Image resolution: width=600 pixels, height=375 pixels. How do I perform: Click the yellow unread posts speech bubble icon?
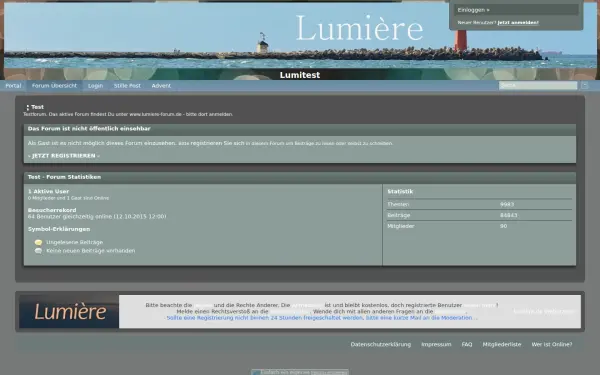38,242
